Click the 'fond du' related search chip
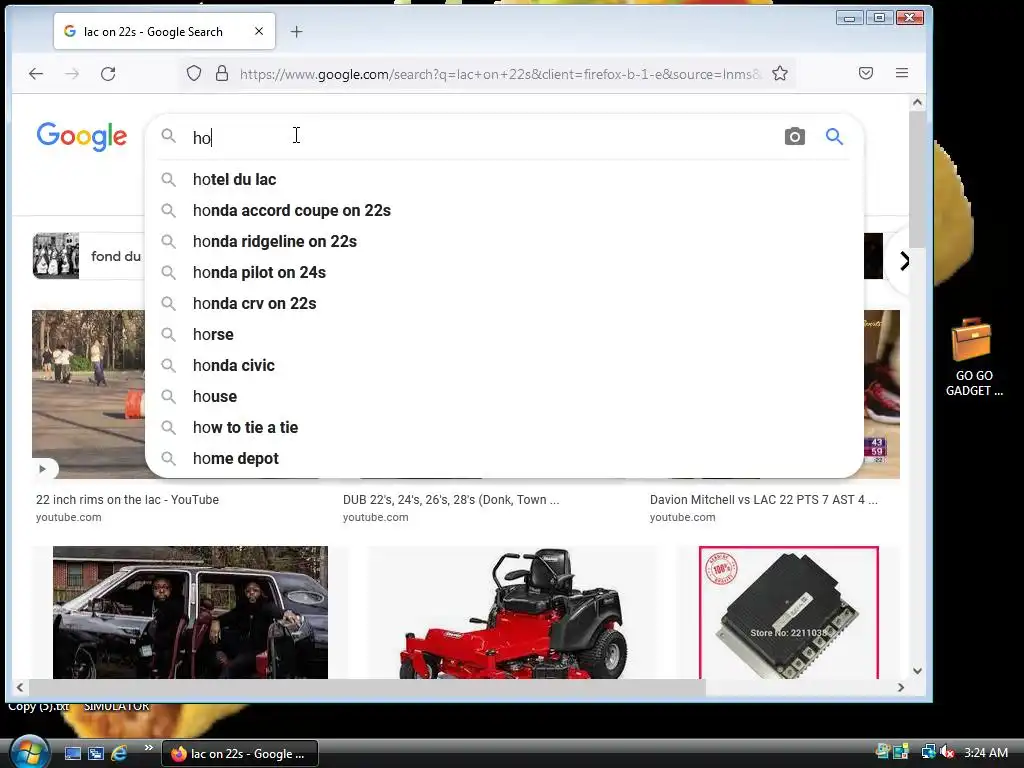 88,256
